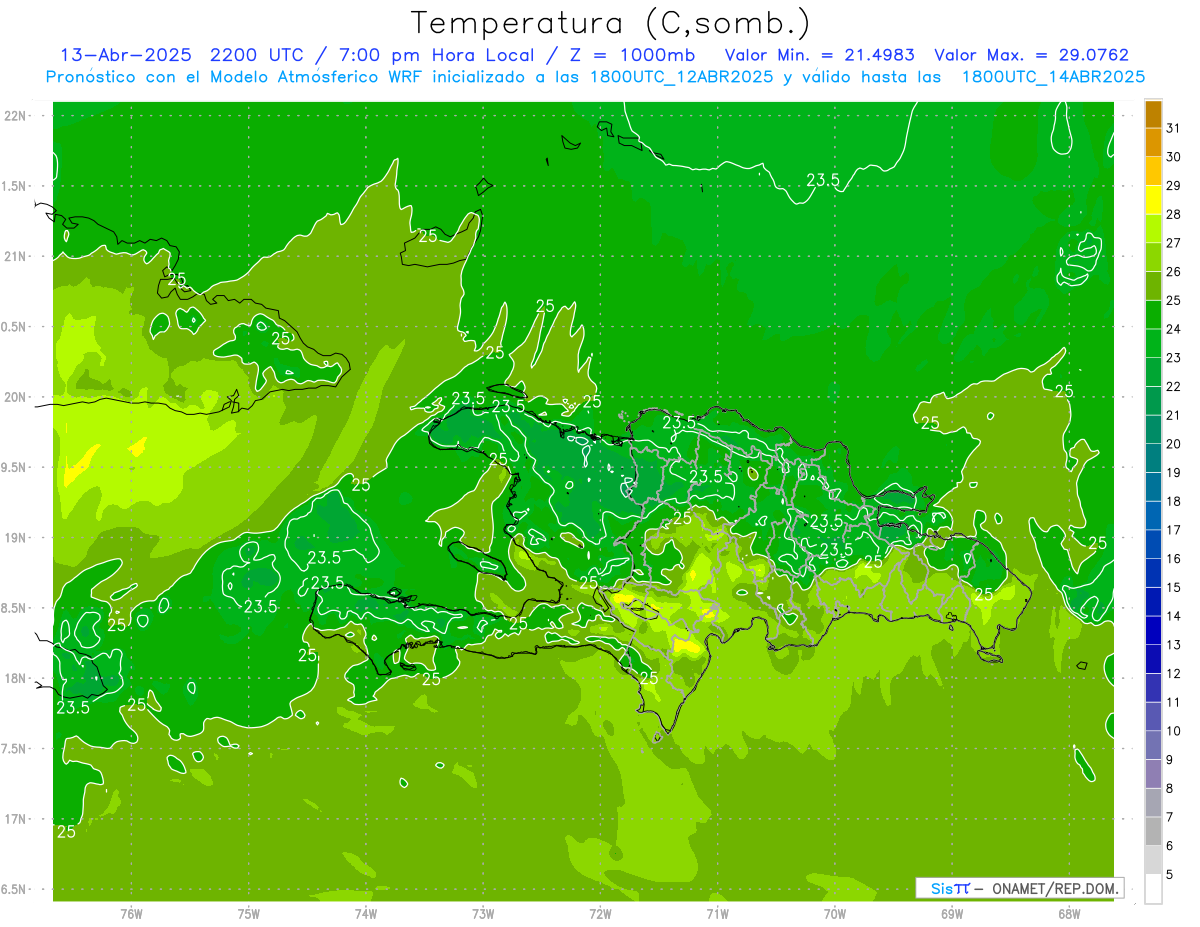Click the "71W" longitude axis label
The width and height of the screenshot is (1200, 927).
coord(717,914)
